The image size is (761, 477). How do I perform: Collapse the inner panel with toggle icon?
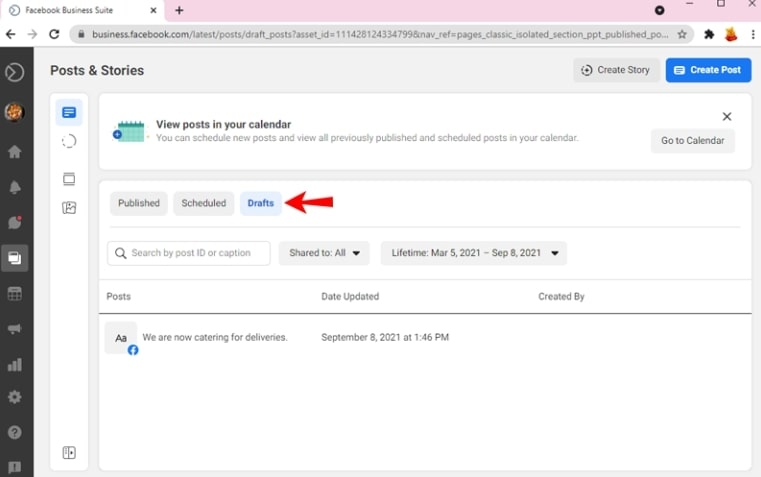pos(69,453)
